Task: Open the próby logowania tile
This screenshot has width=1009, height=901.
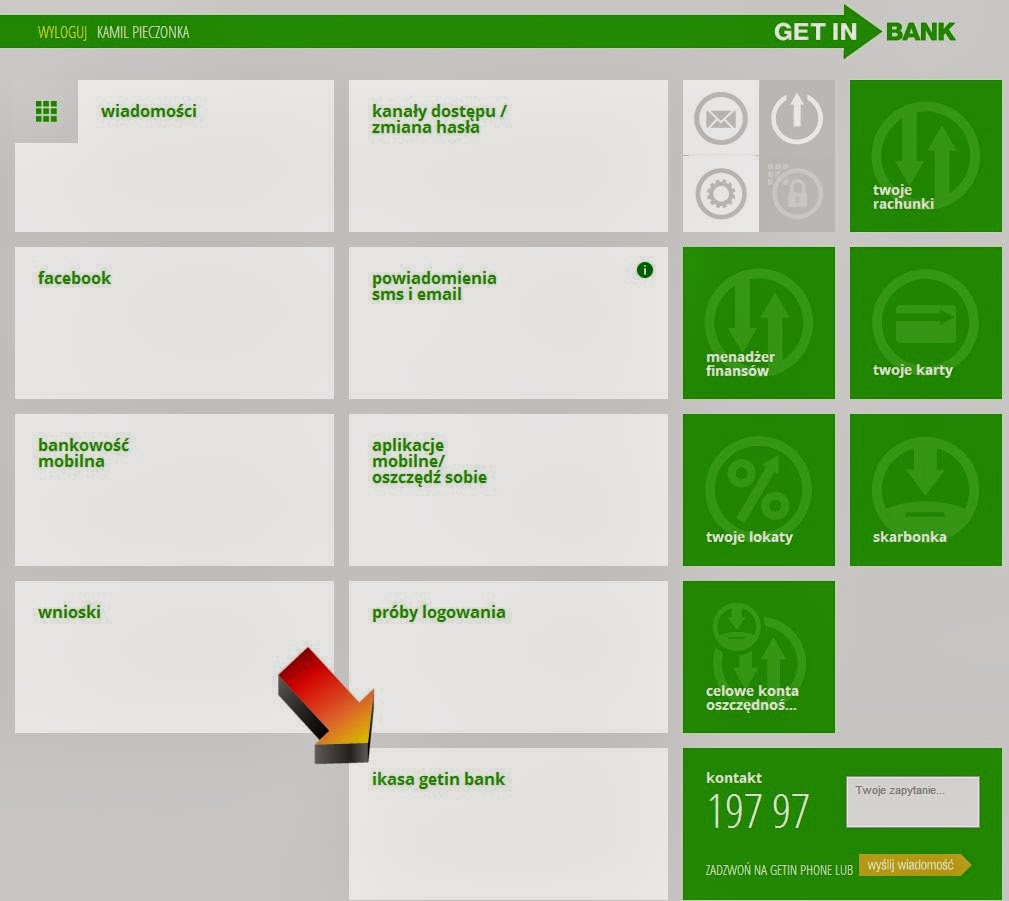Action: click(x=508, y=657)
